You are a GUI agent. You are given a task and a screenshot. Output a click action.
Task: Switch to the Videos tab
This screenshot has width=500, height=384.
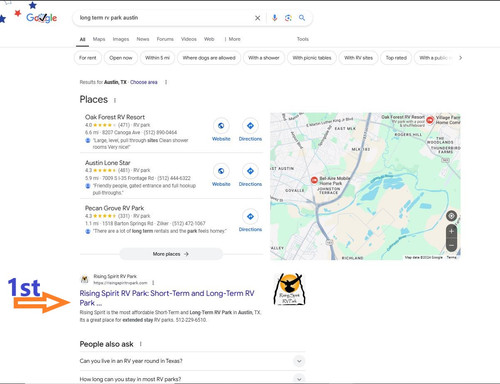click(189, 39)
